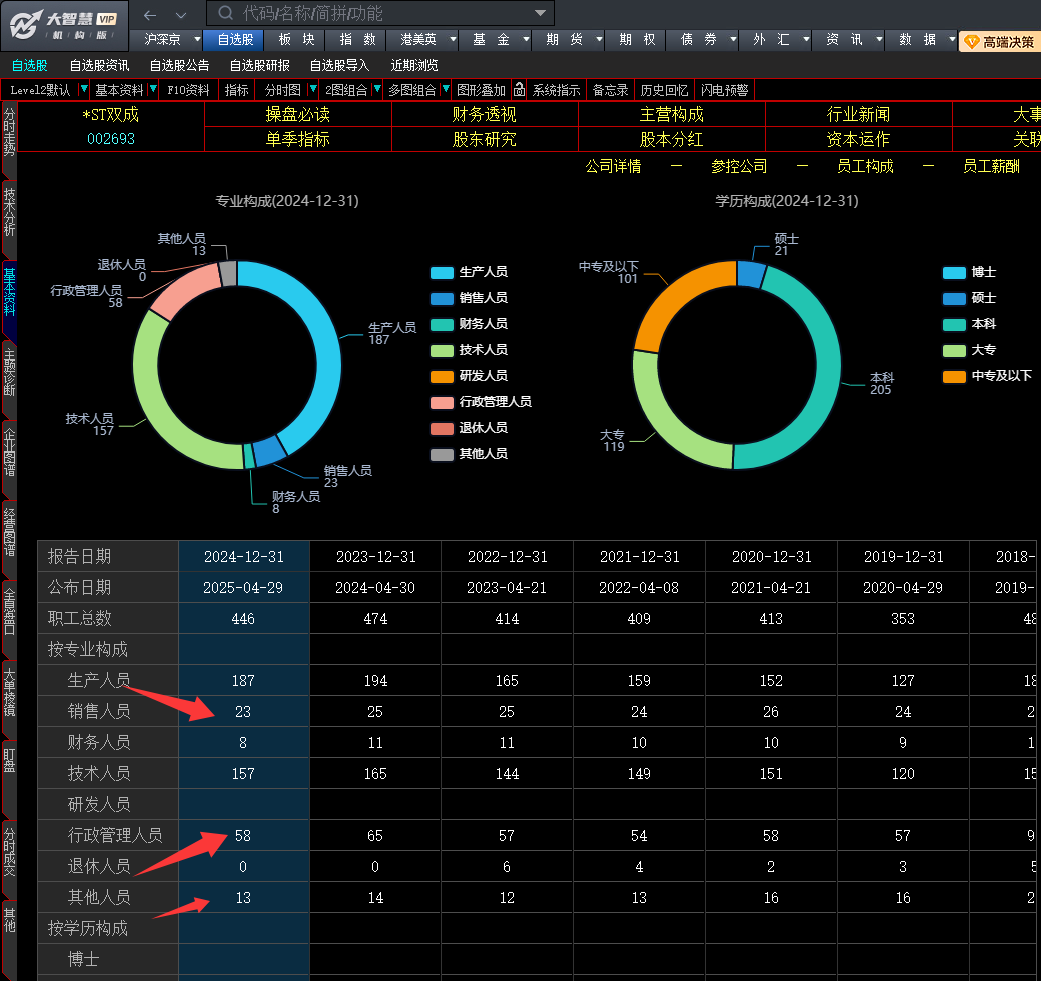Go to 公司详情 page link
Screen dimensions: 1041x981
point(613,166)
